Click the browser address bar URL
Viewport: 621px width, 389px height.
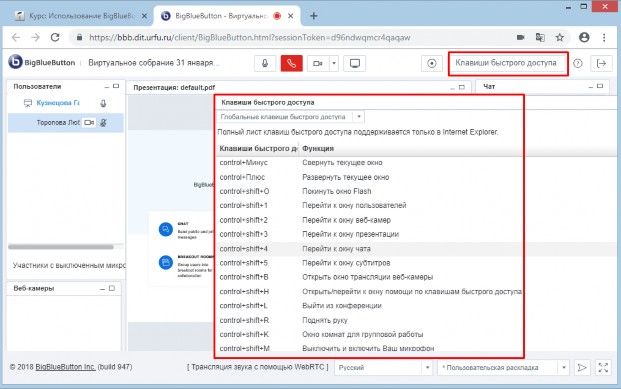[x=250, y=37]
